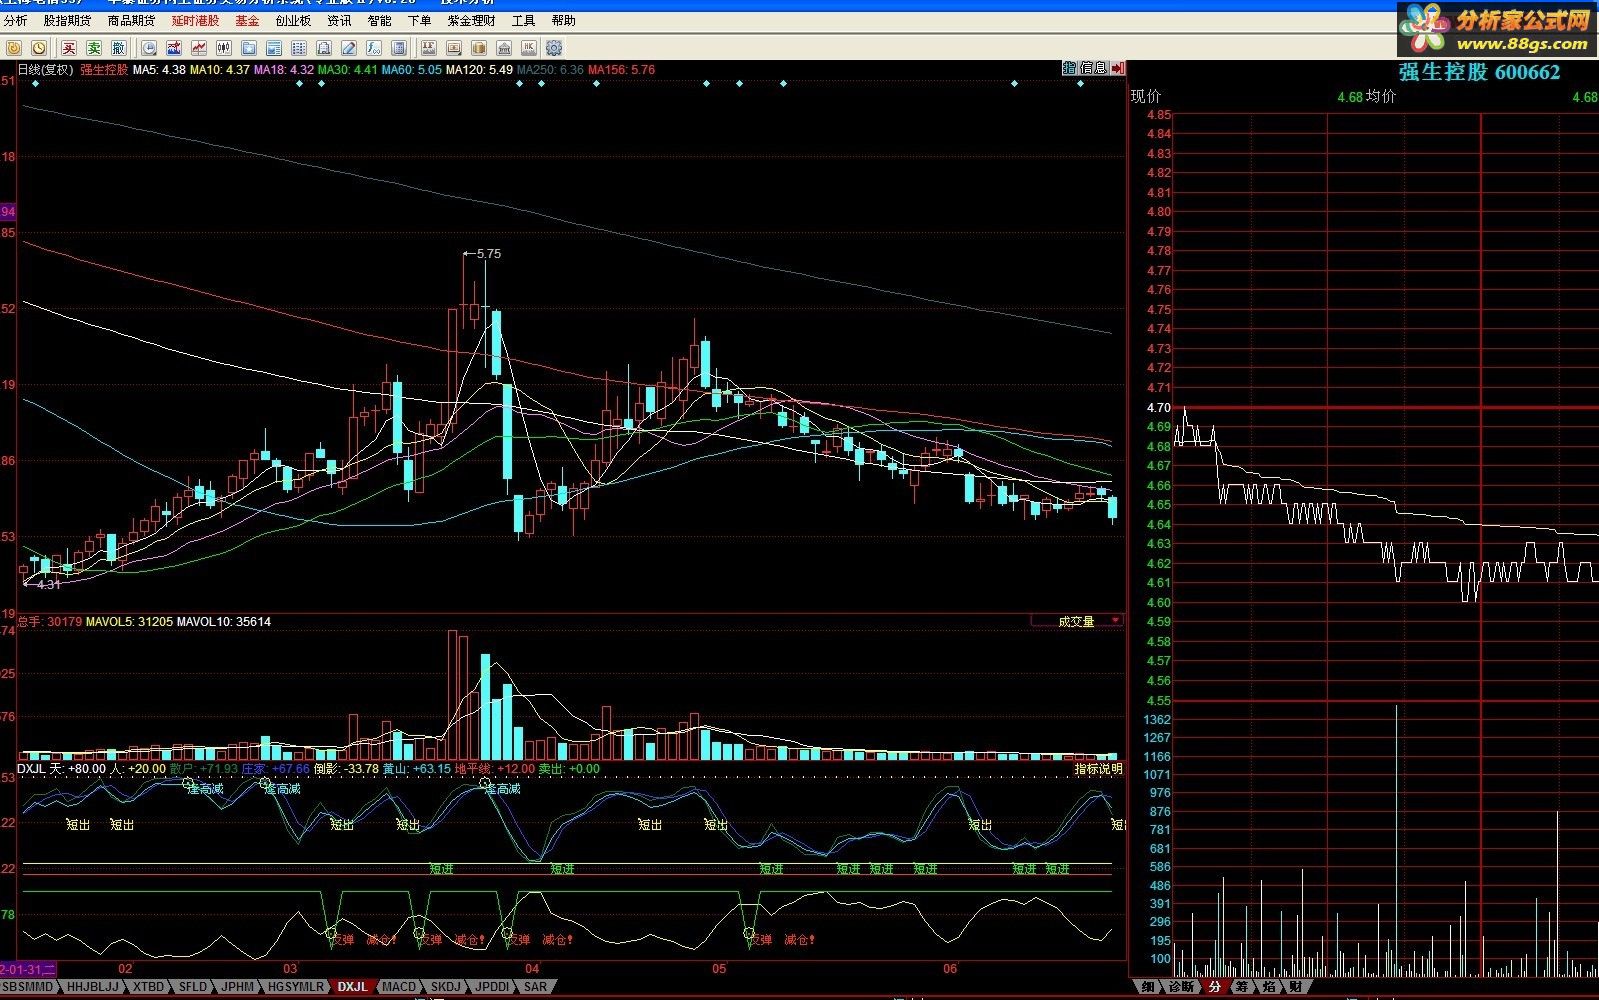Select the pencil drawing tool icon

tap(349, 48)
